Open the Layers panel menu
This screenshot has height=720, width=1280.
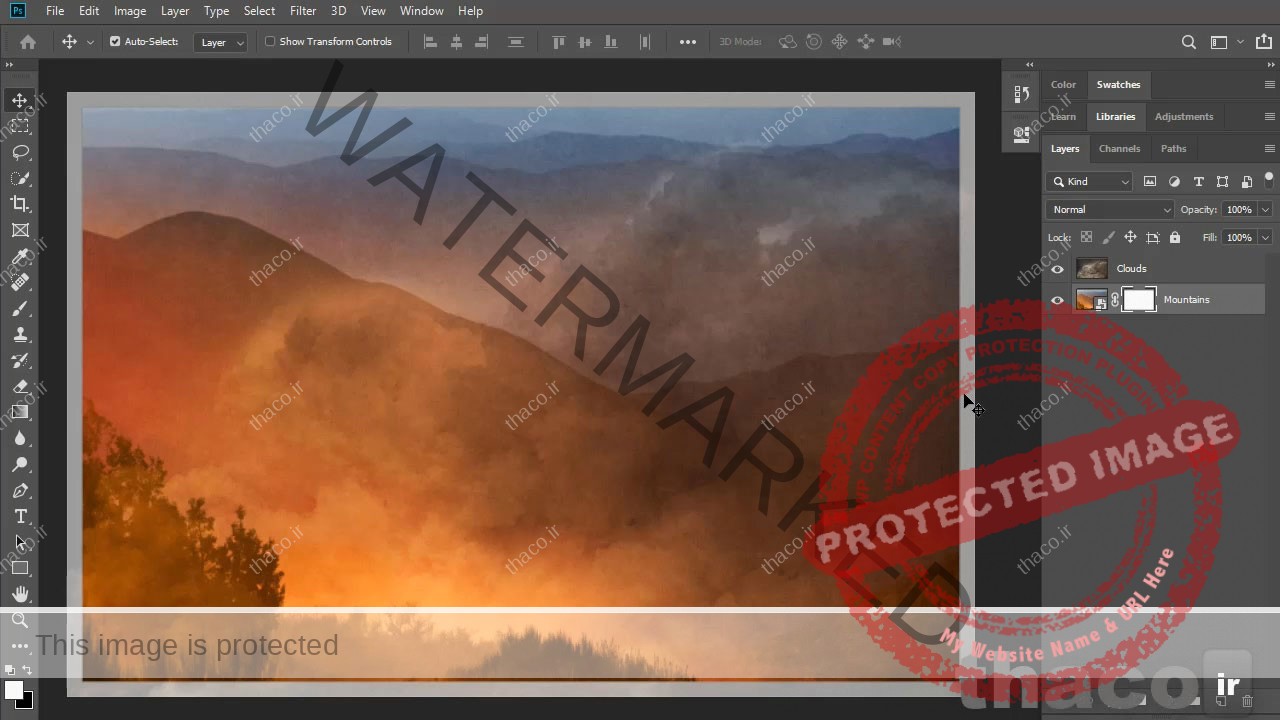tap(1269, 149)
